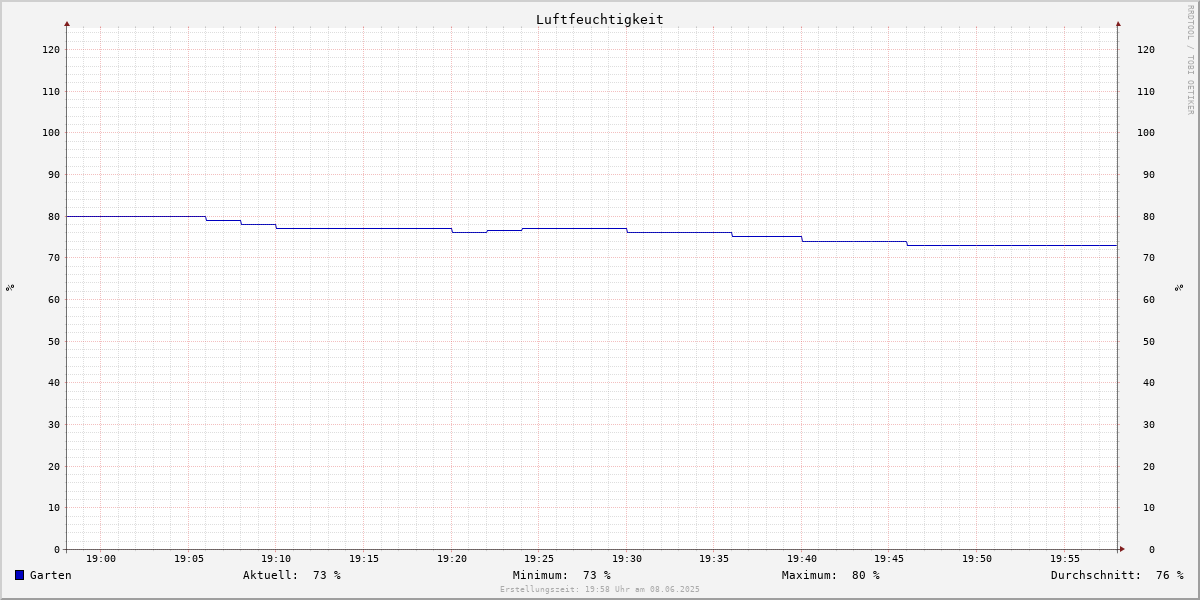
Task: Click the 19:55 x-axis time label
Action: 1065,559
